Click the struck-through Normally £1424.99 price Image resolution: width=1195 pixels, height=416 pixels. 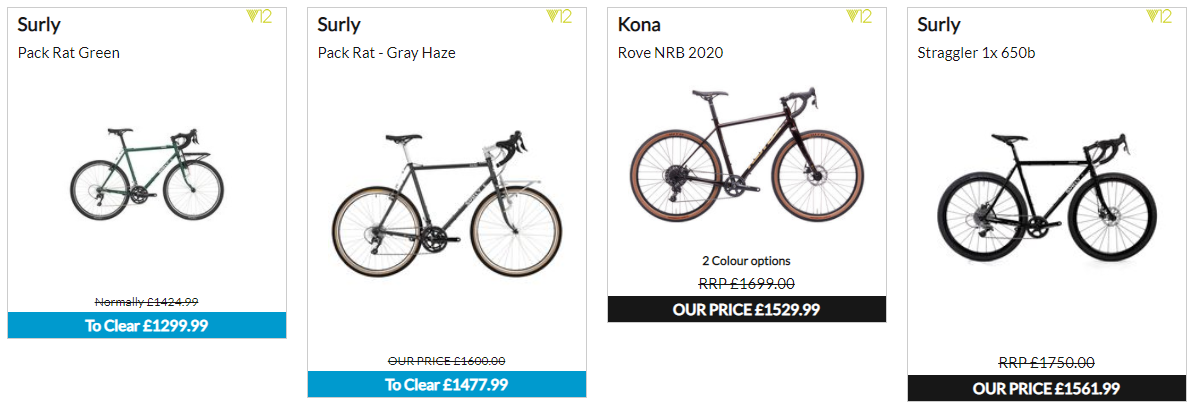pyautogui.click(x=147, y=302)
